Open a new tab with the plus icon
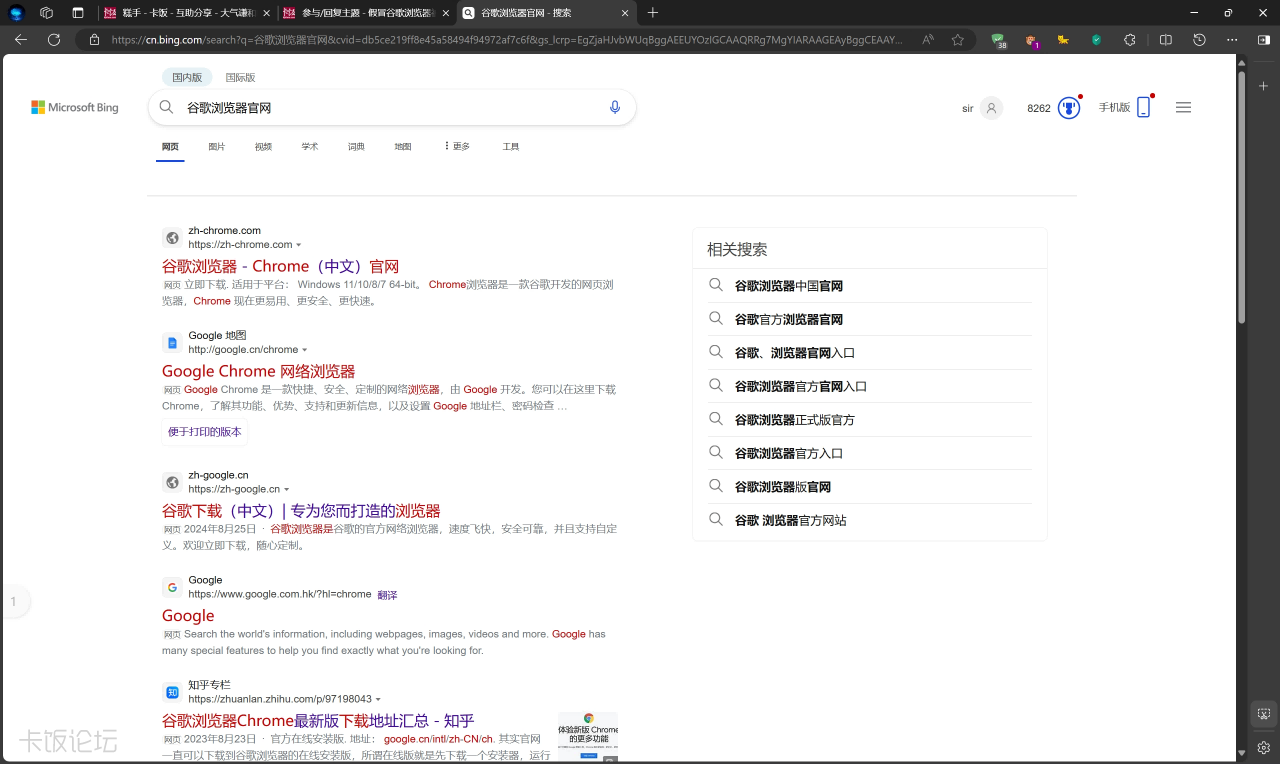Viewport: 1280px width, 764px height. coord(653,13)
